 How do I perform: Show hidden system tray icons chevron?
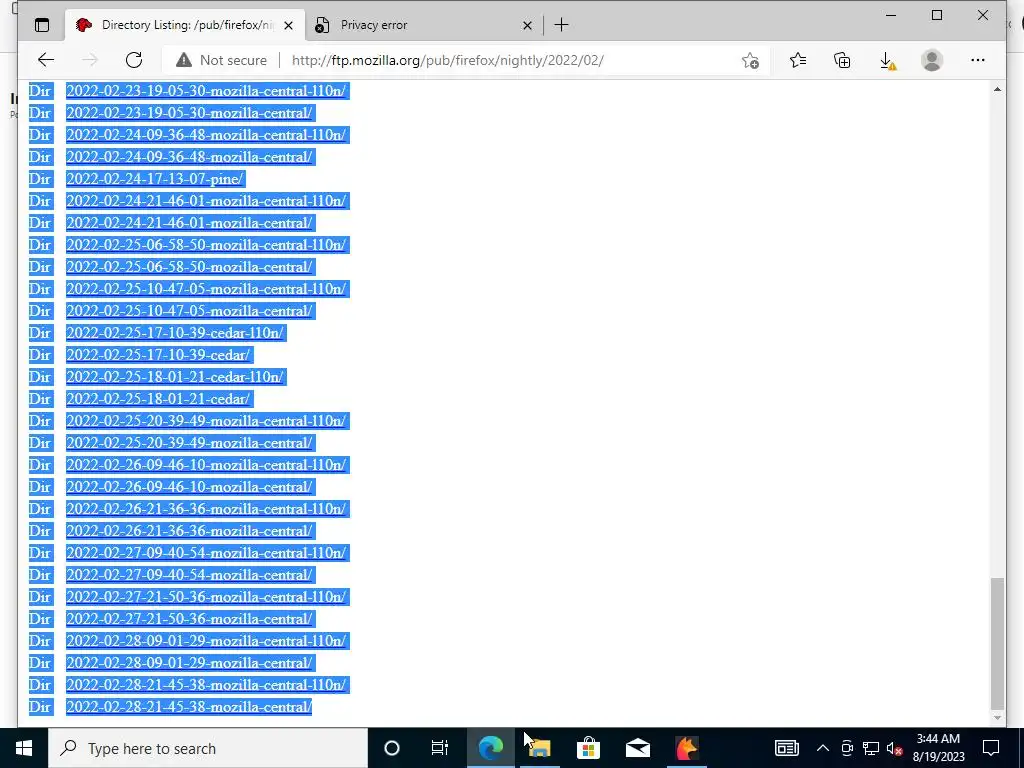point(823,748)
